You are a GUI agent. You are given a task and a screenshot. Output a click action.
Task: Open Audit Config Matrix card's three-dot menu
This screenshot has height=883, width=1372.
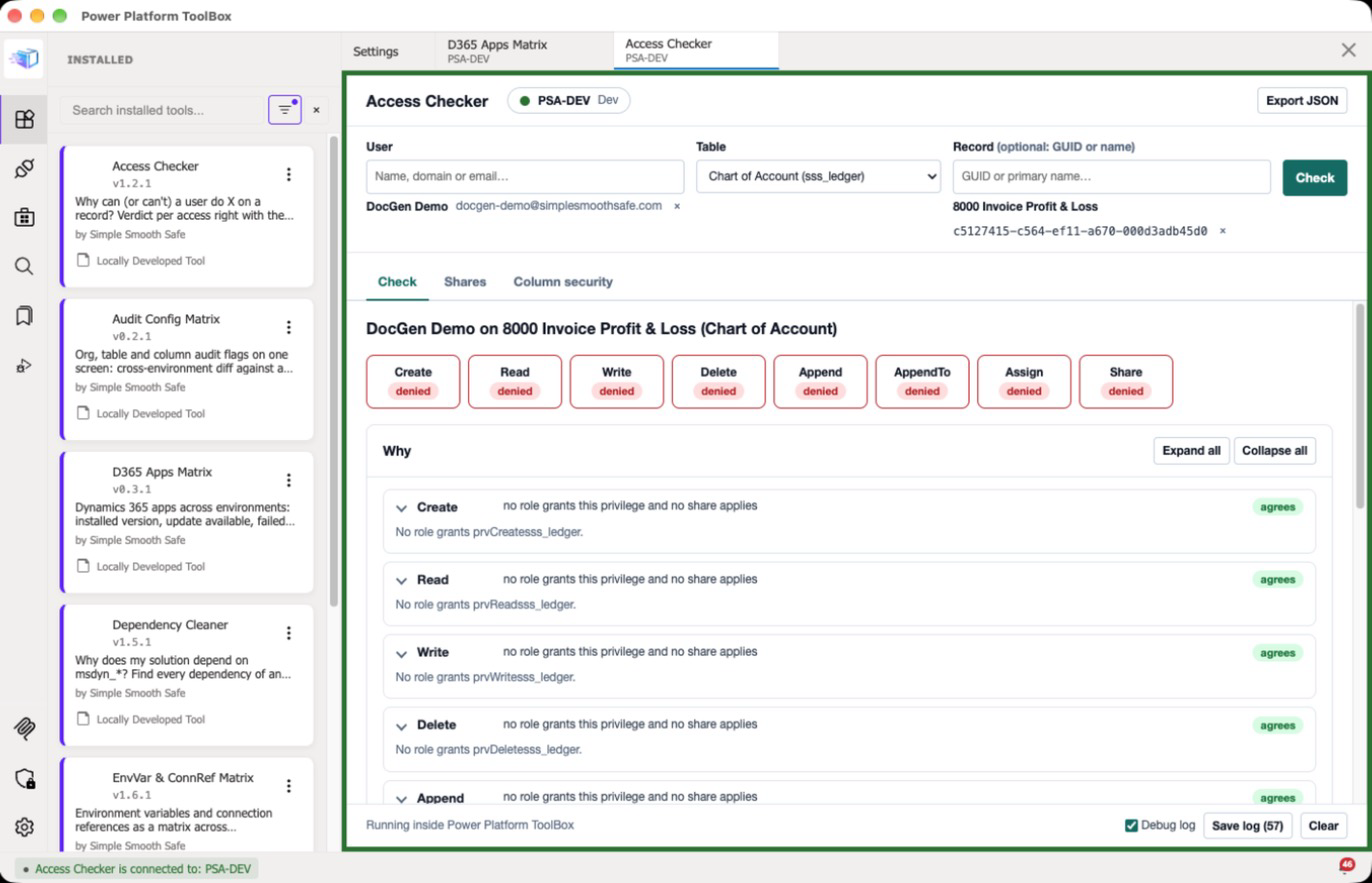(x=289, y=327)
